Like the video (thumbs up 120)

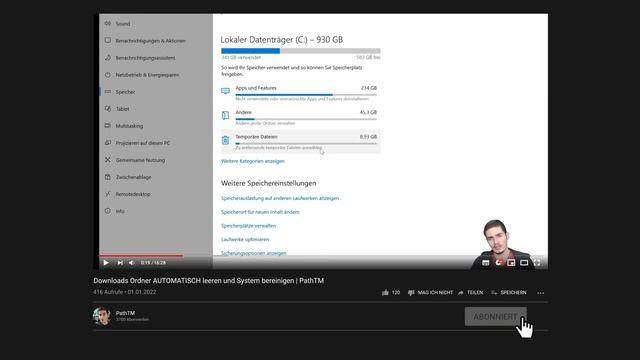(x=391, y=293)
